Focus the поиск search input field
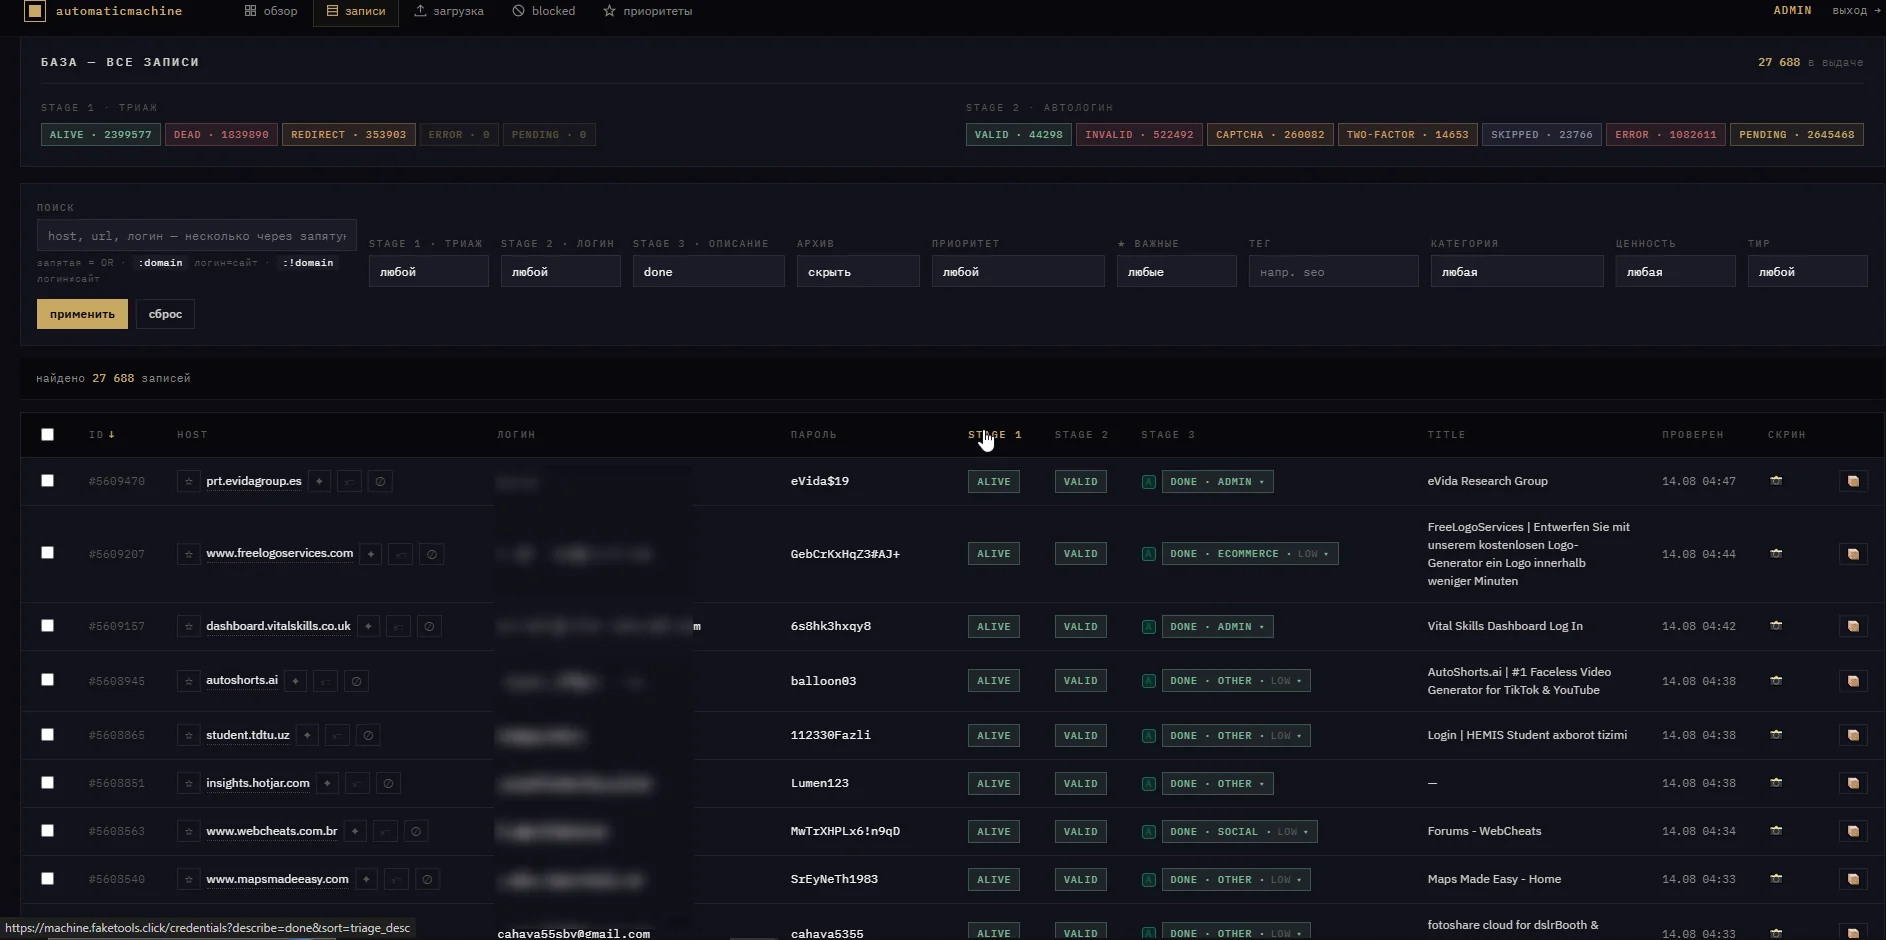This screenshot has height=940, width=1886. (x=197, y=236)
